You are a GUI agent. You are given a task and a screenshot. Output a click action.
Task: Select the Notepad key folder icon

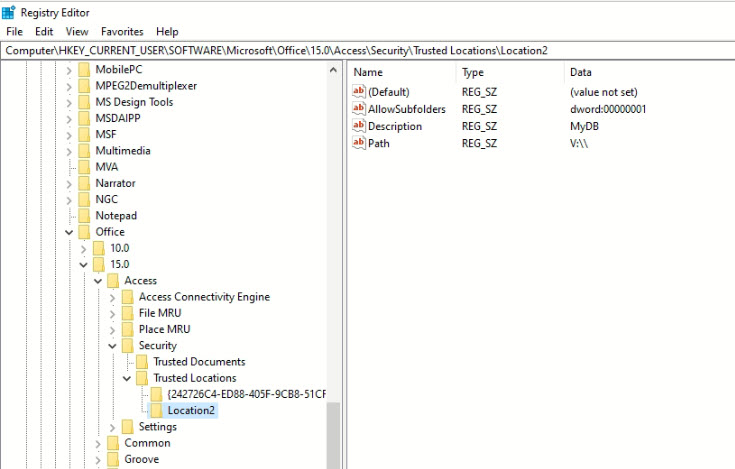[x=84, y=216]
